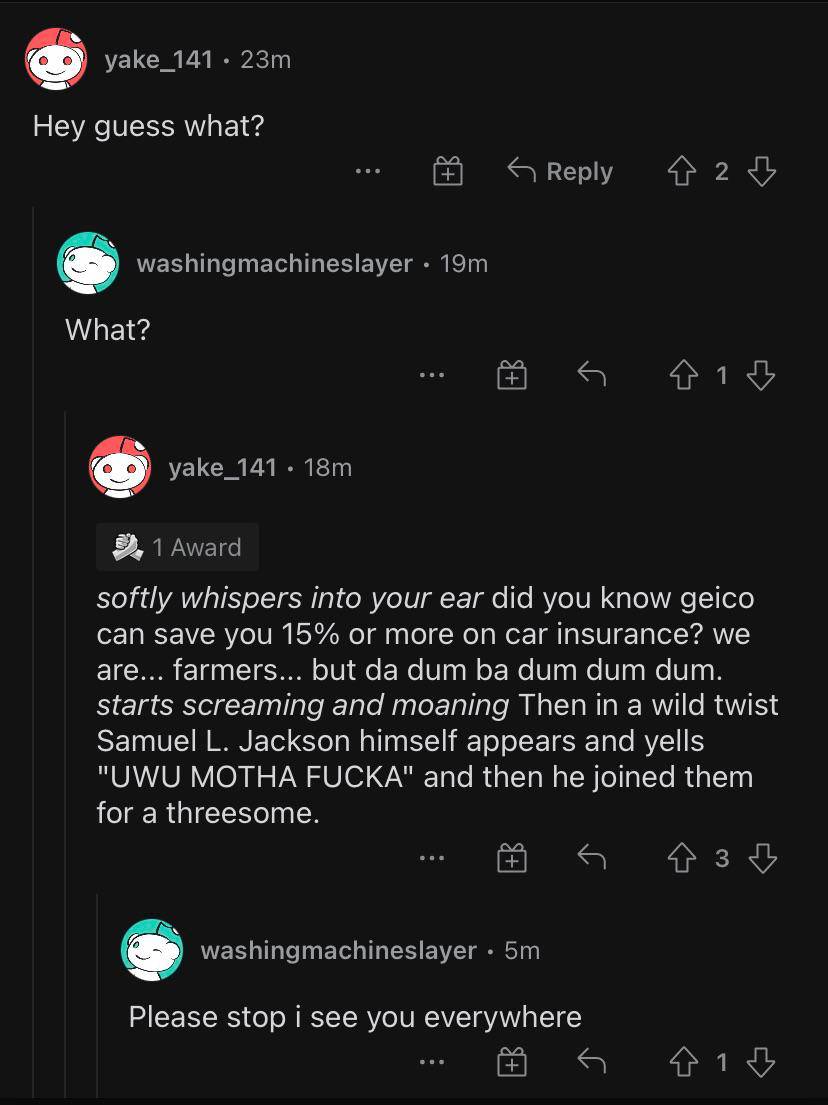
Task: Reply arrow on the "What?" comment
Action: pos(591,374)
